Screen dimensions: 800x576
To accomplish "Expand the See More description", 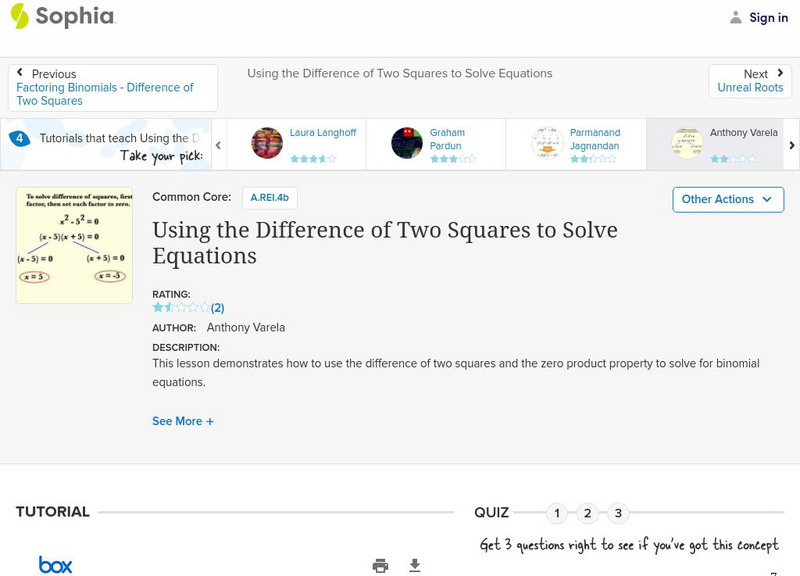I will pos(183,421).
